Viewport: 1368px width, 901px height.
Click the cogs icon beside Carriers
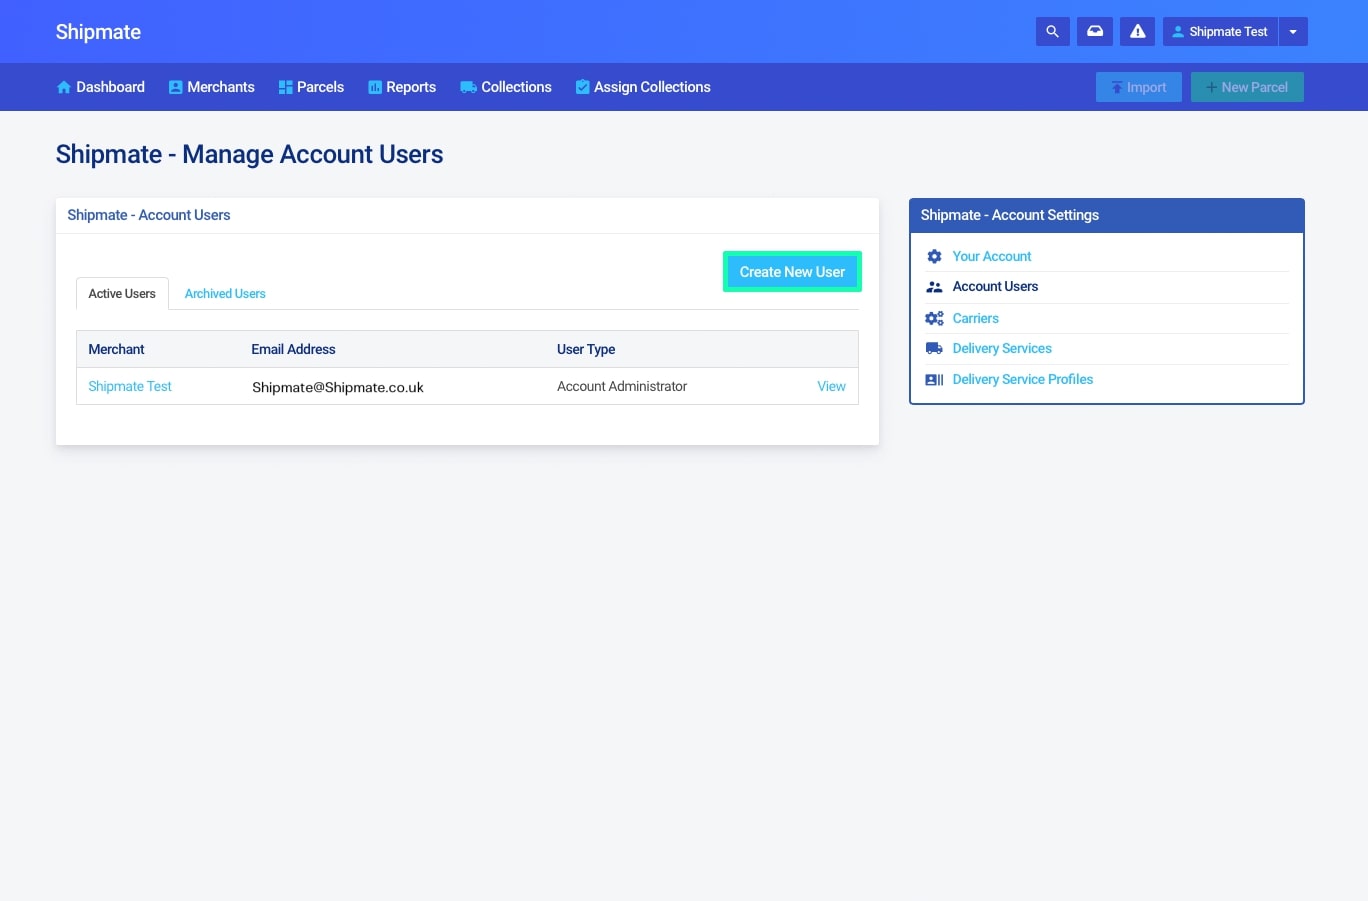click(934, 318)
